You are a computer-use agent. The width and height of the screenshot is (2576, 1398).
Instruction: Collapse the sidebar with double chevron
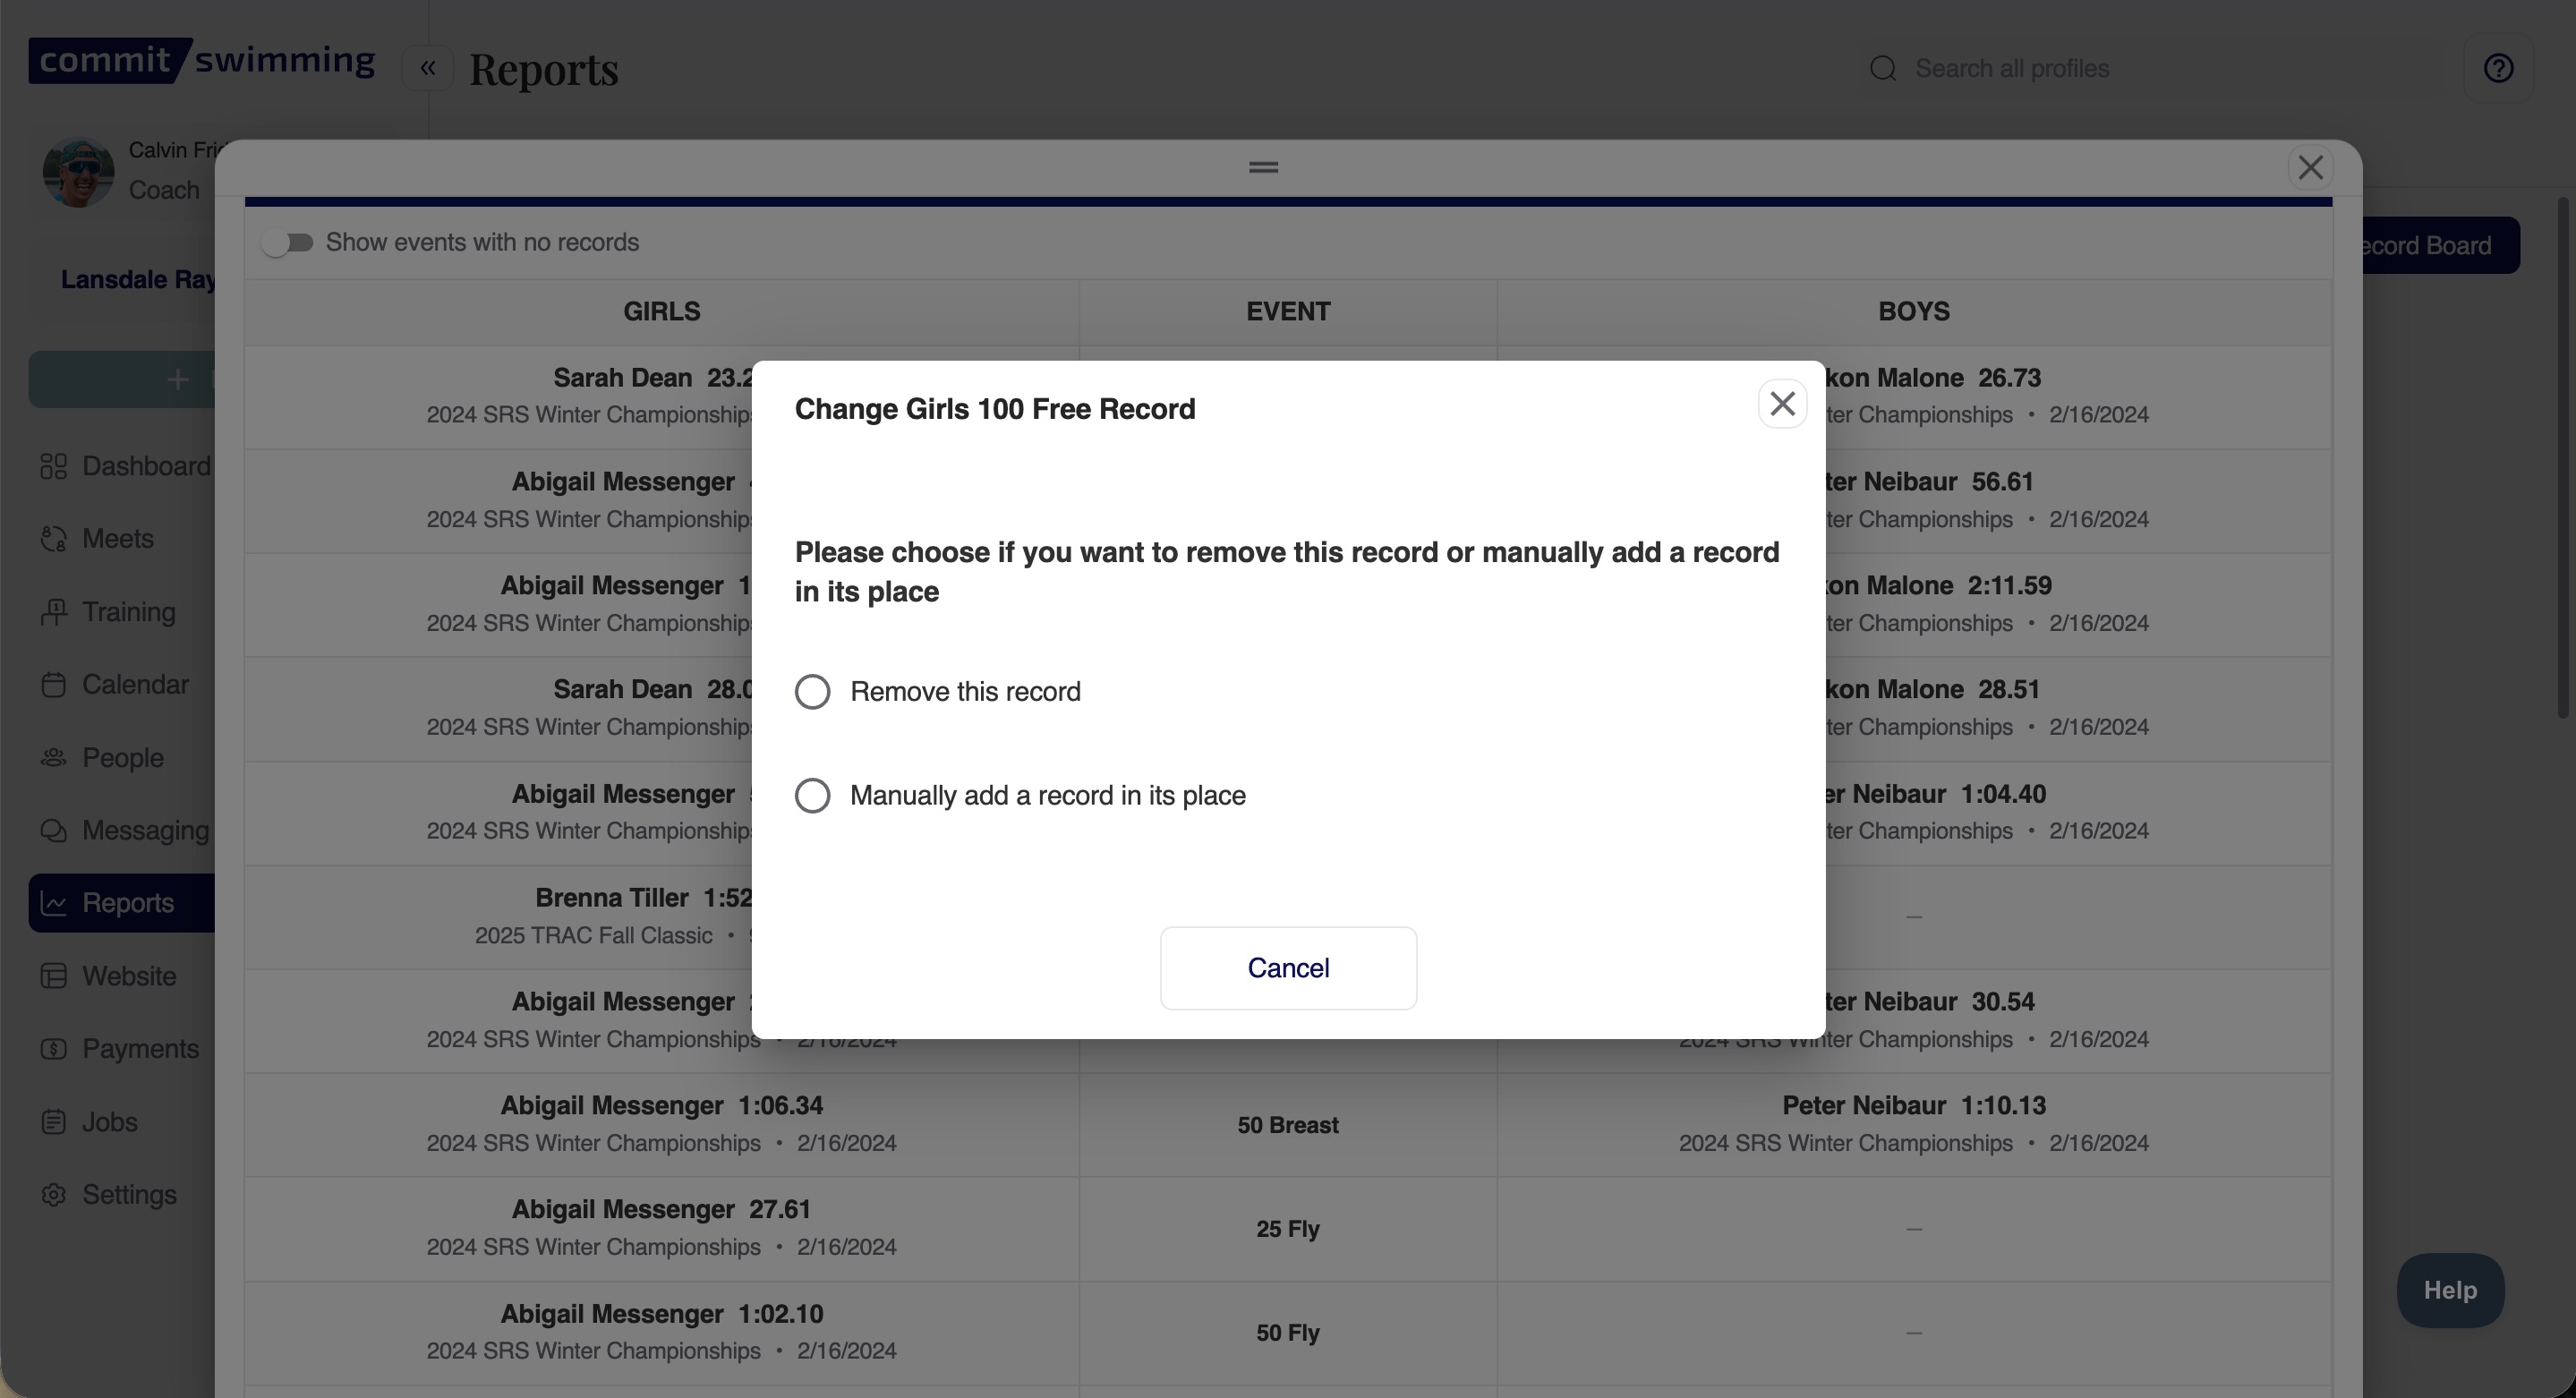point(428,68)
